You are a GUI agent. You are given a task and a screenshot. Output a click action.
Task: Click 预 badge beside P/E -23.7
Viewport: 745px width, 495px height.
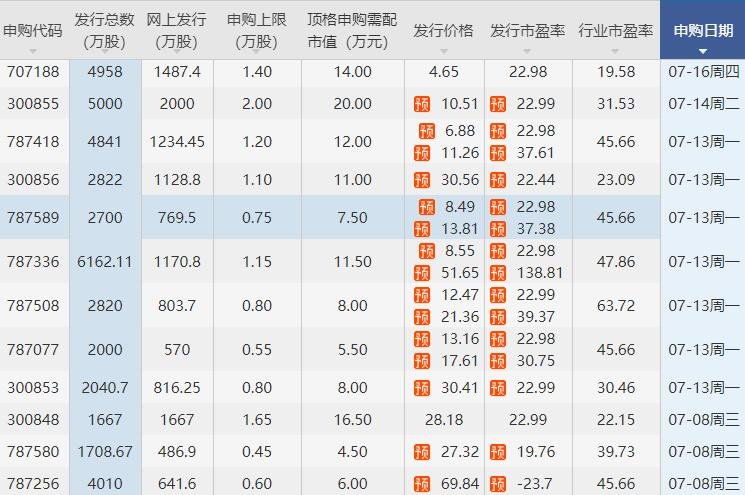click(498, 484)
